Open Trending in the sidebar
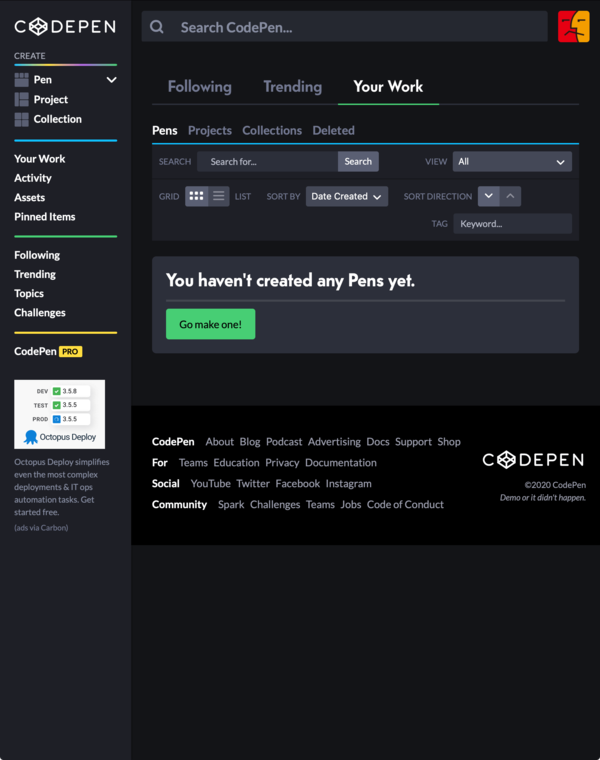Image resolution: width=600 pixels, height=760 pixels. pyautogui.click(x=35, y=274)
